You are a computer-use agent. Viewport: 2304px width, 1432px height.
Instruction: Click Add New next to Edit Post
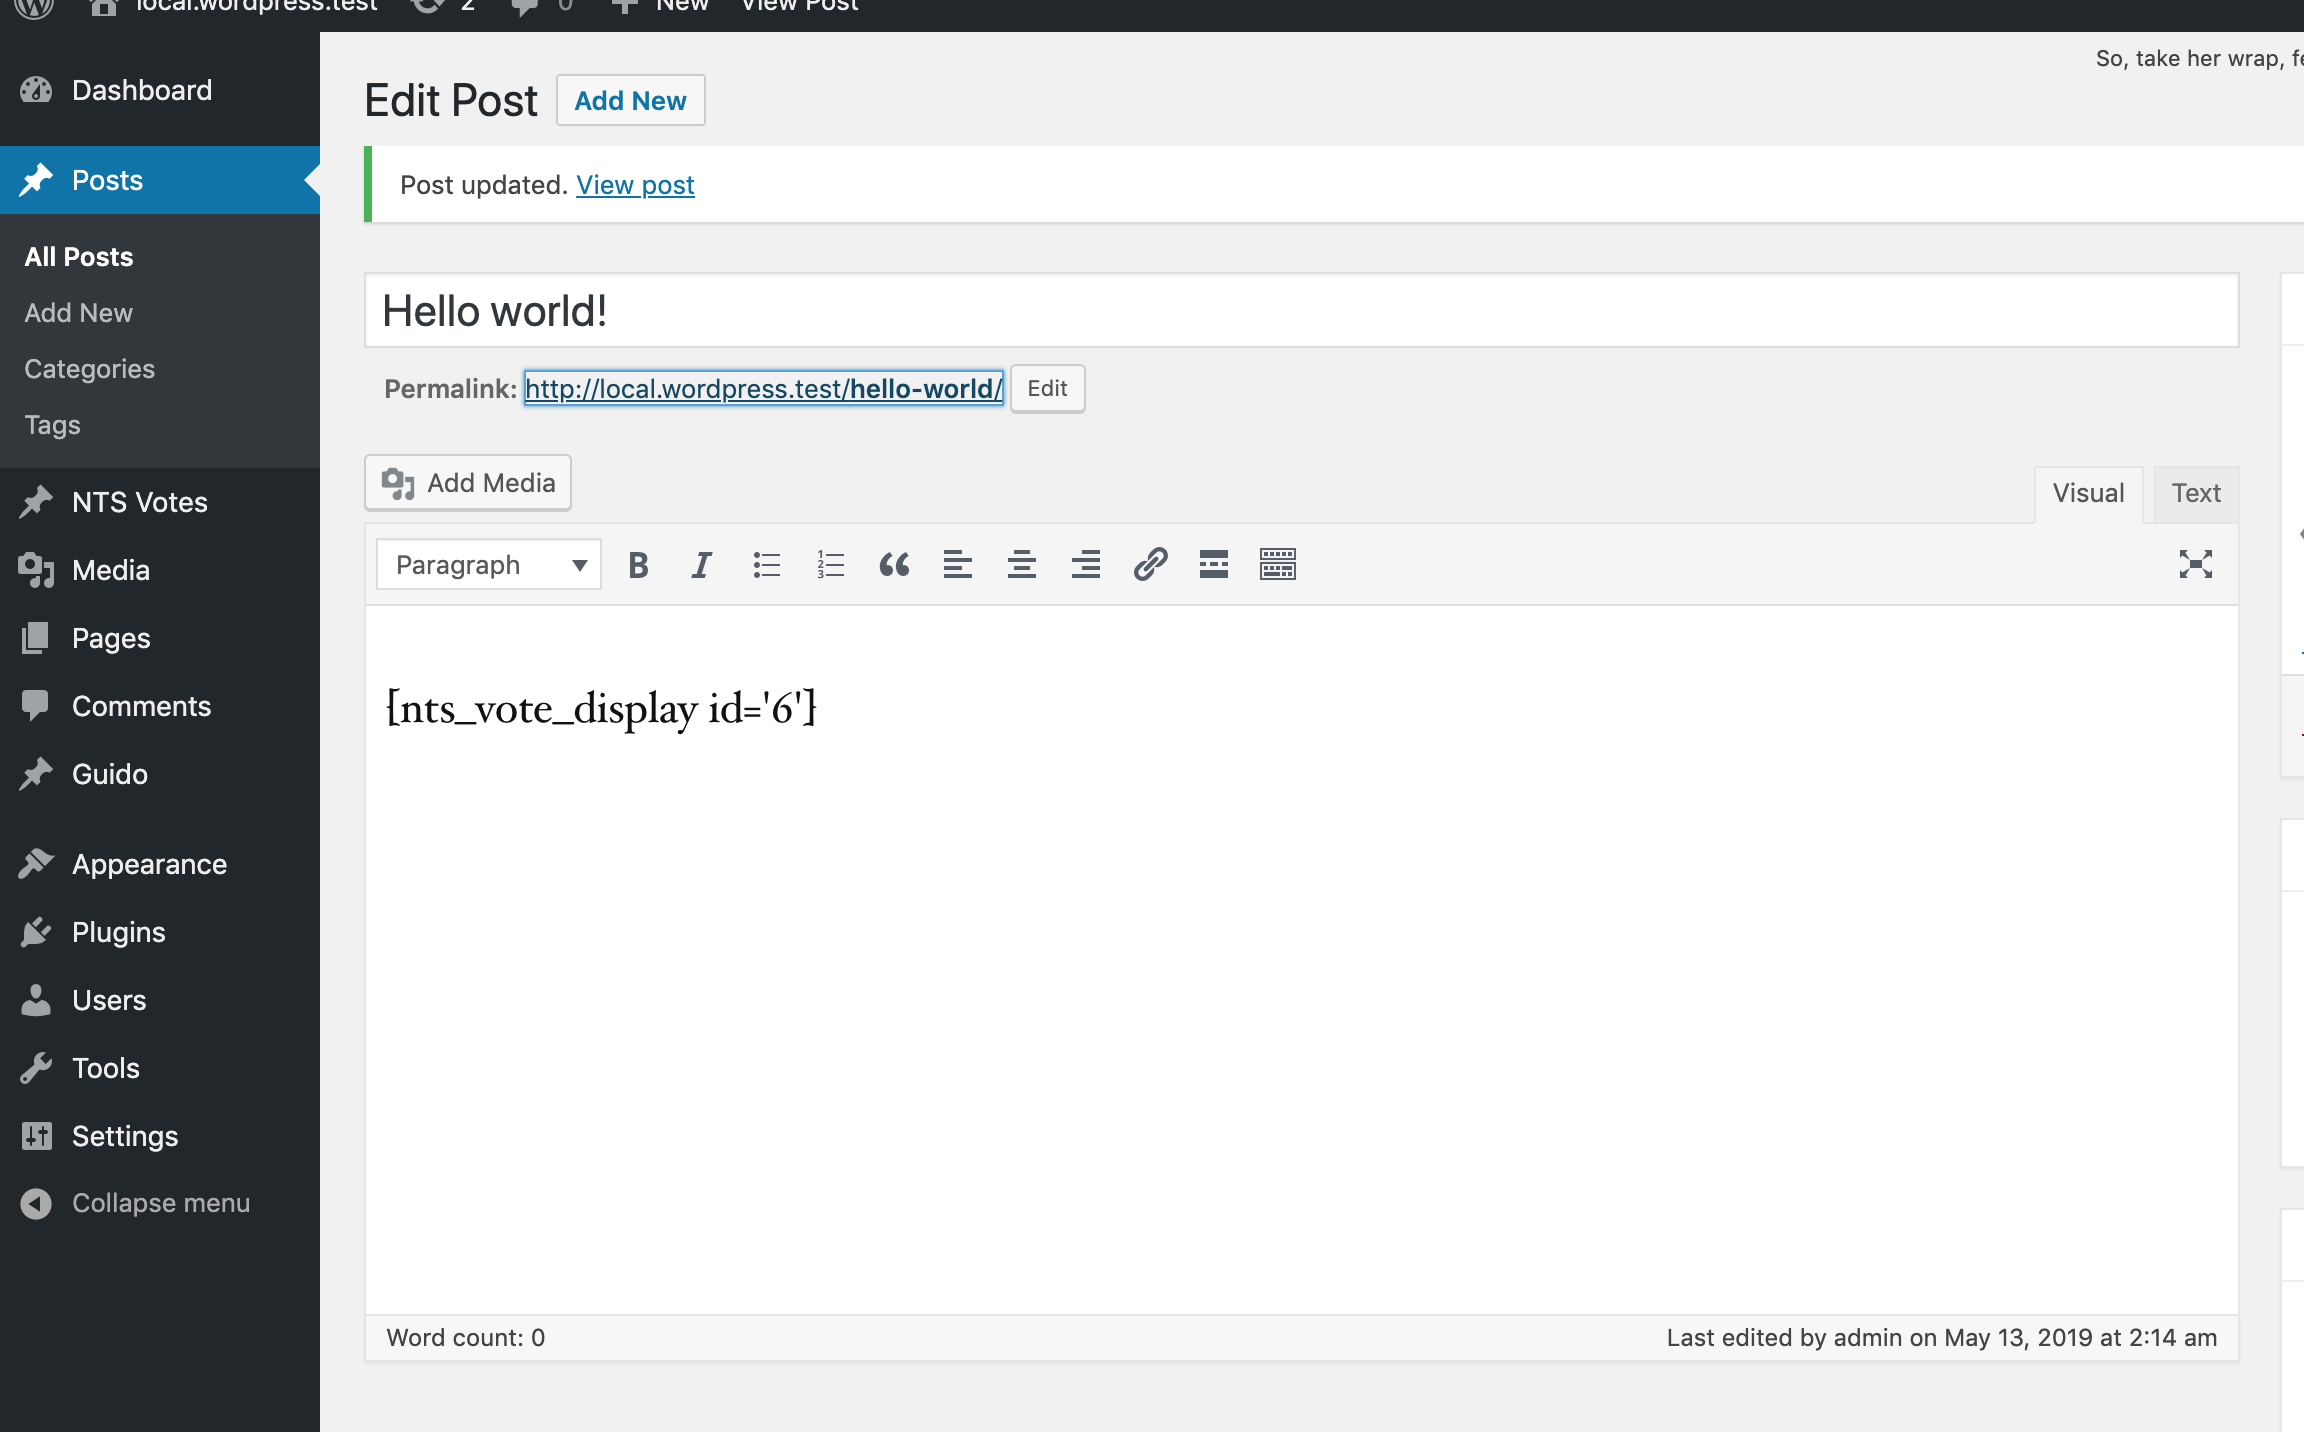click(x=630, y=100)
